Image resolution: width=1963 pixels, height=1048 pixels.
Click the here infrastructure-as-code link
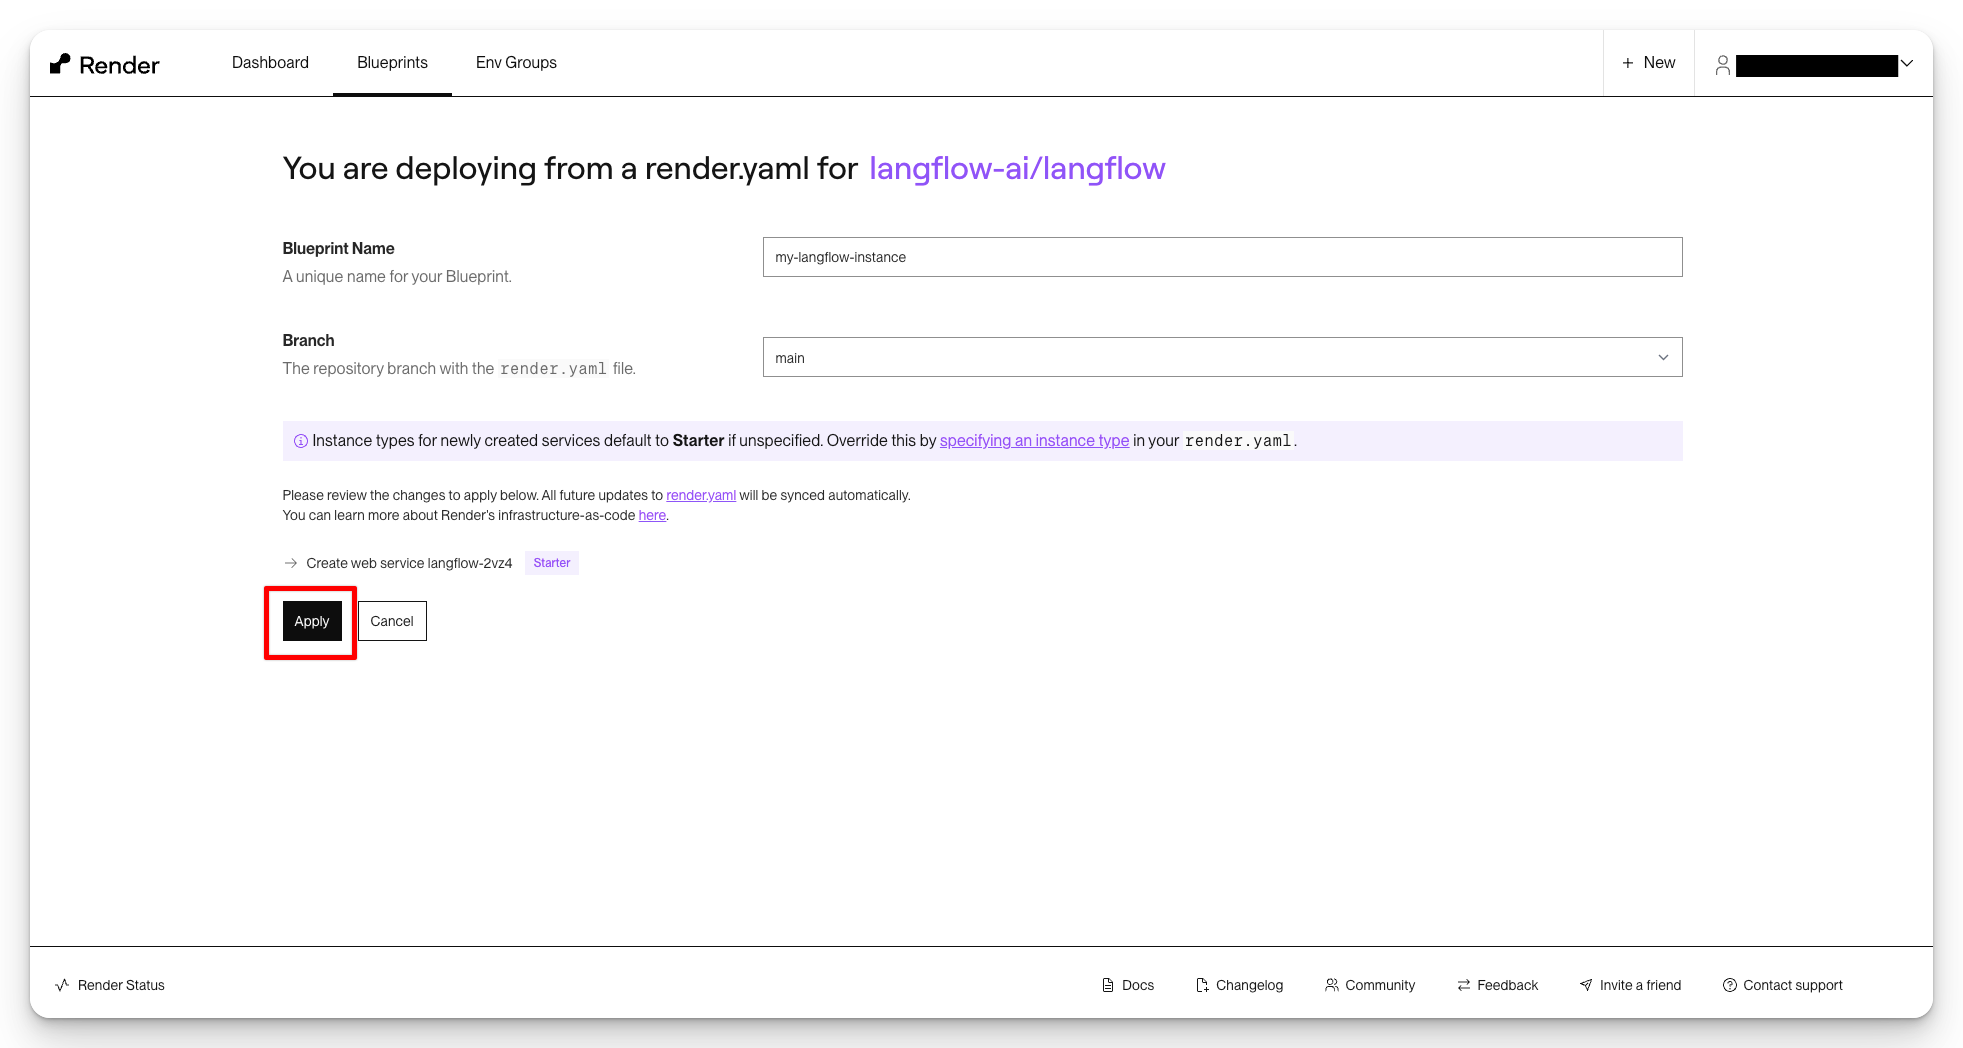(x=652, y=515)
